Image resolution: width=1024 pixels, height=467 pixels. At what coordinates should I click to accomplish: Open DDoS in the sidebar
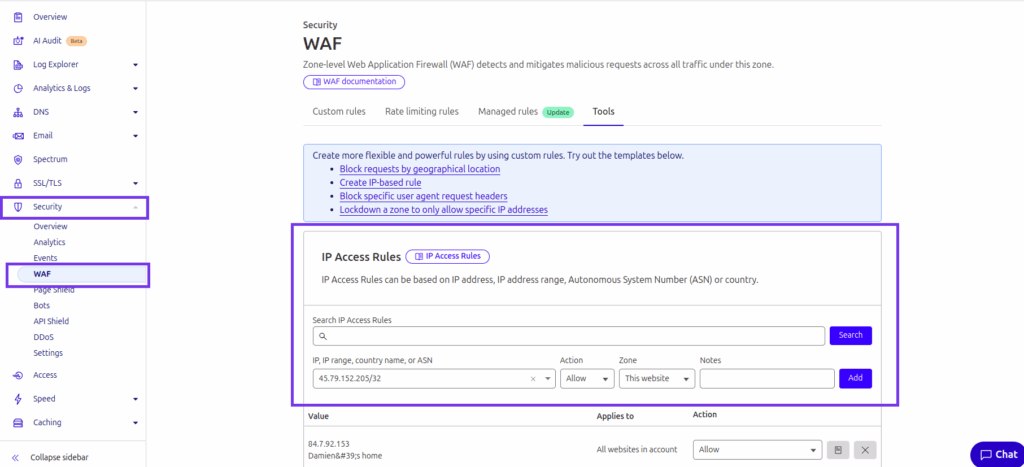pyautogui.click(x=43, y=337)
